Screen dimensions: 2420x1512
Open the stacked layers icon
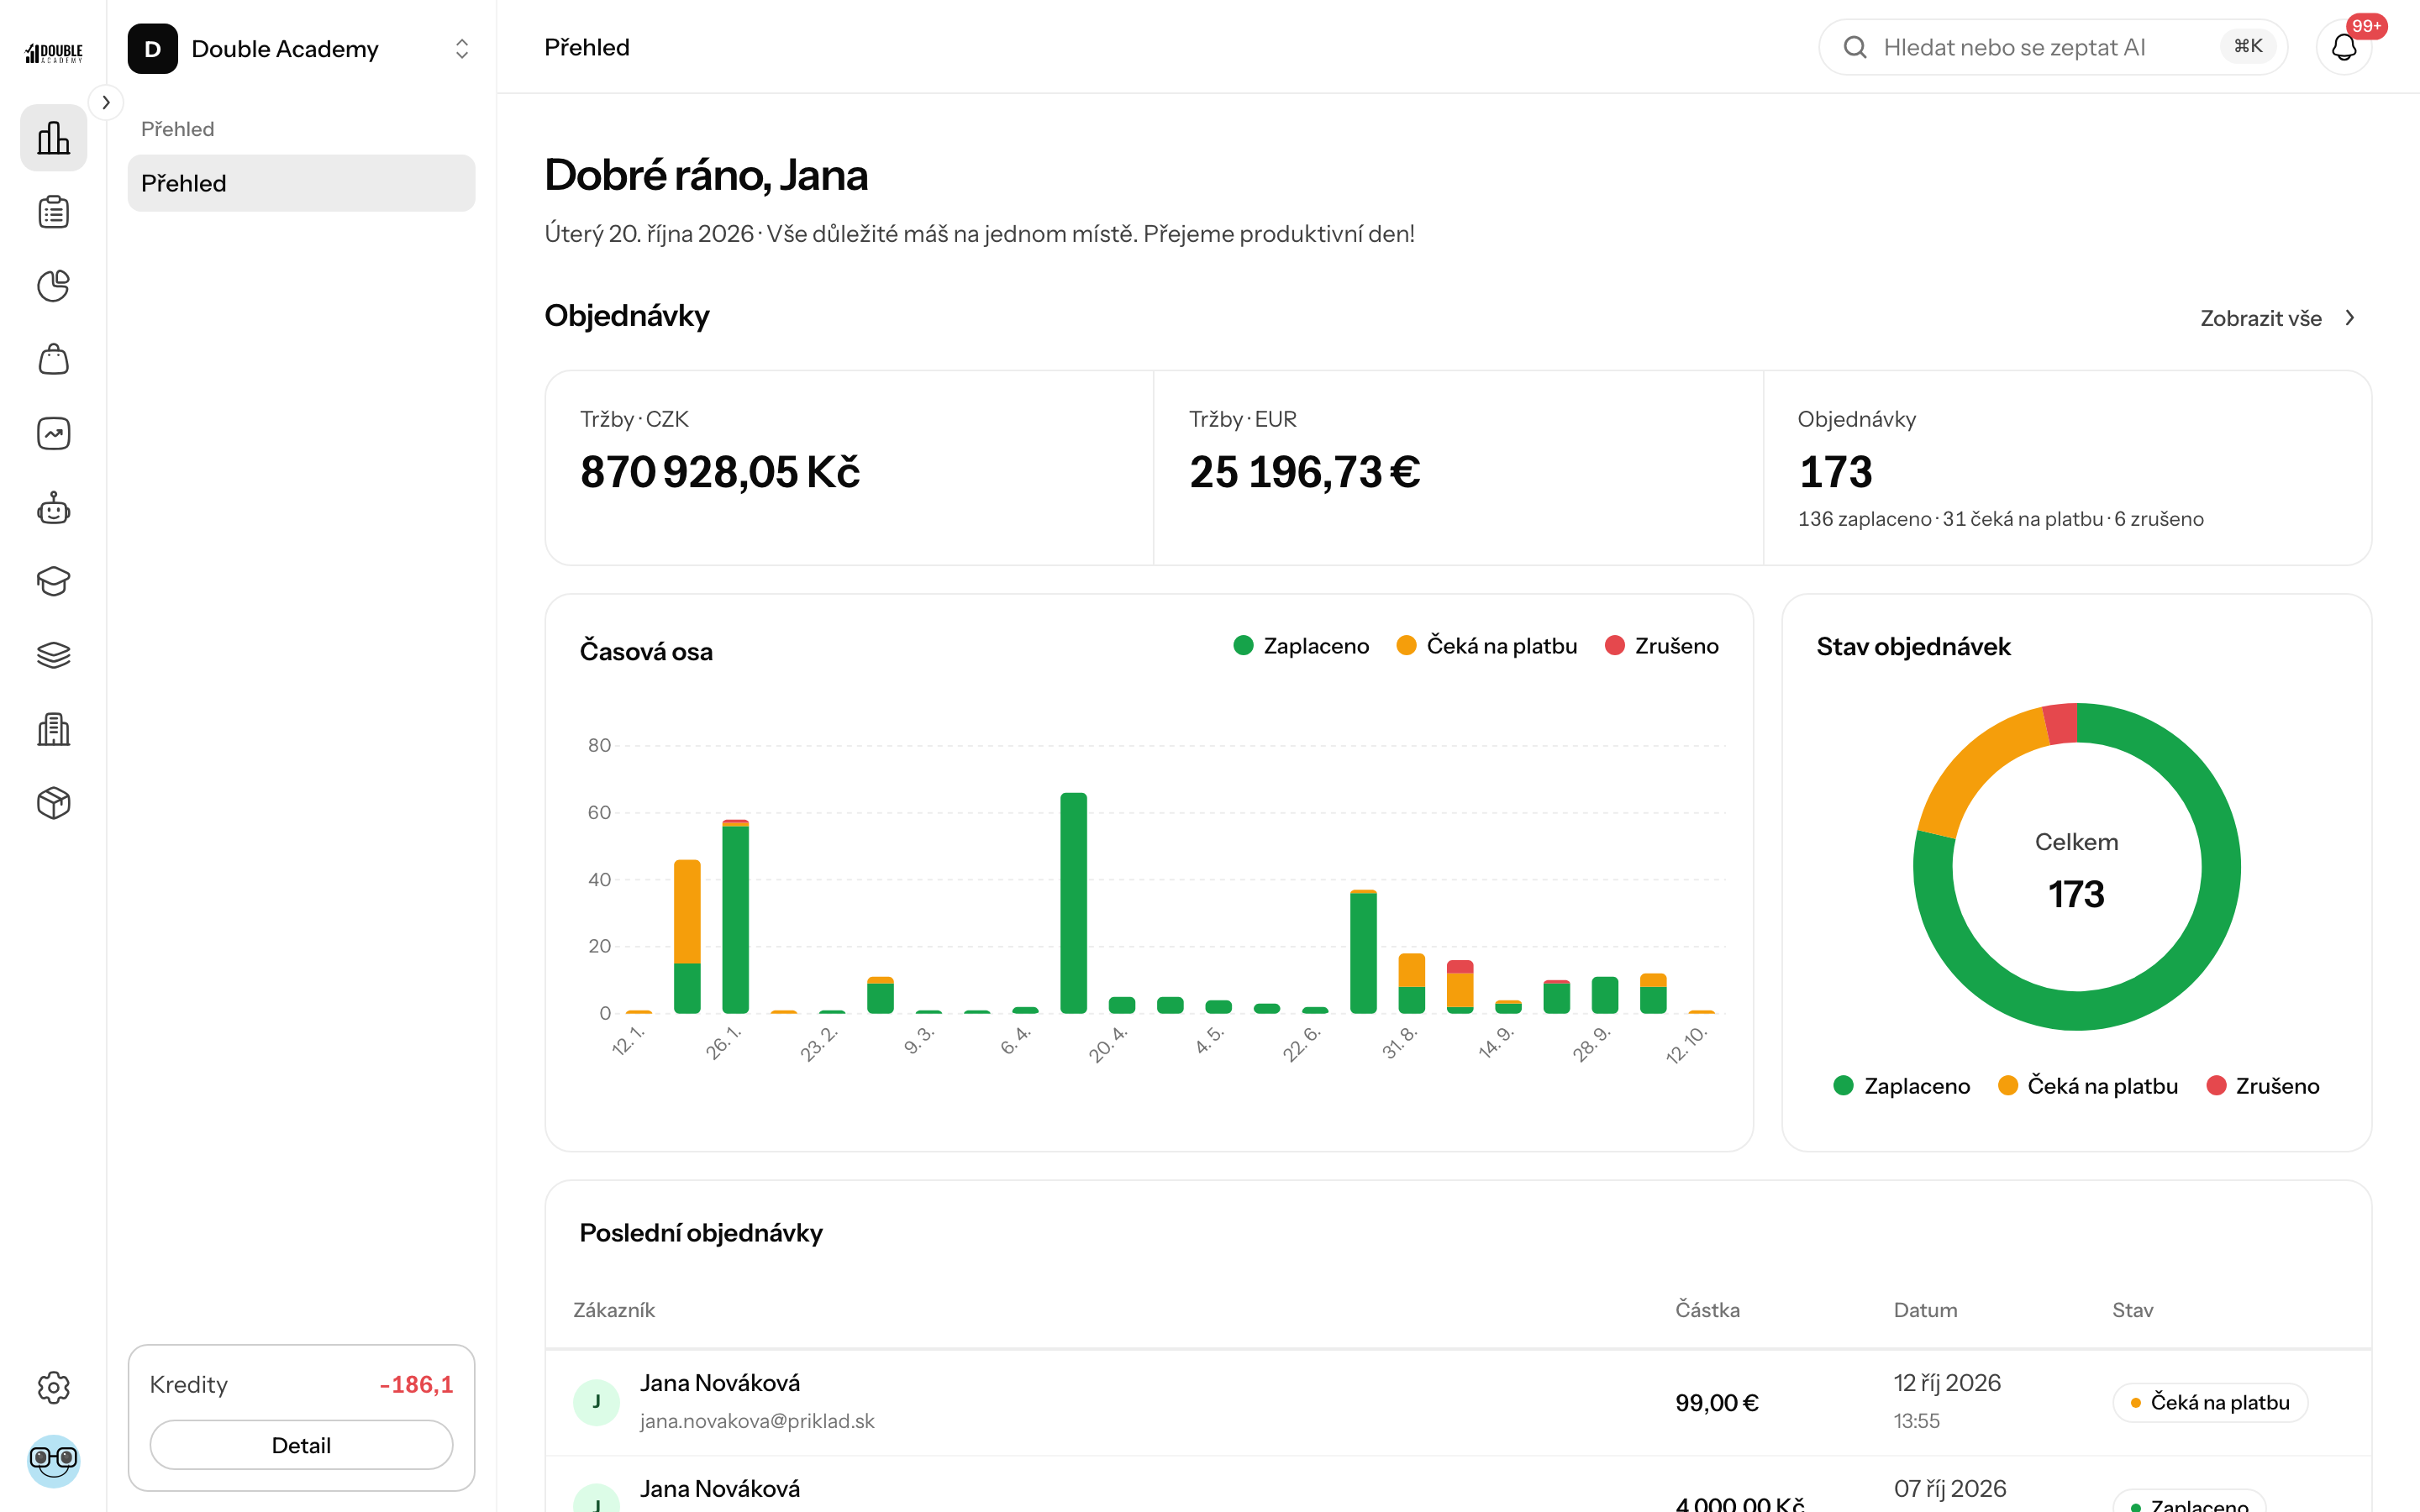click(x=53, y=655)
